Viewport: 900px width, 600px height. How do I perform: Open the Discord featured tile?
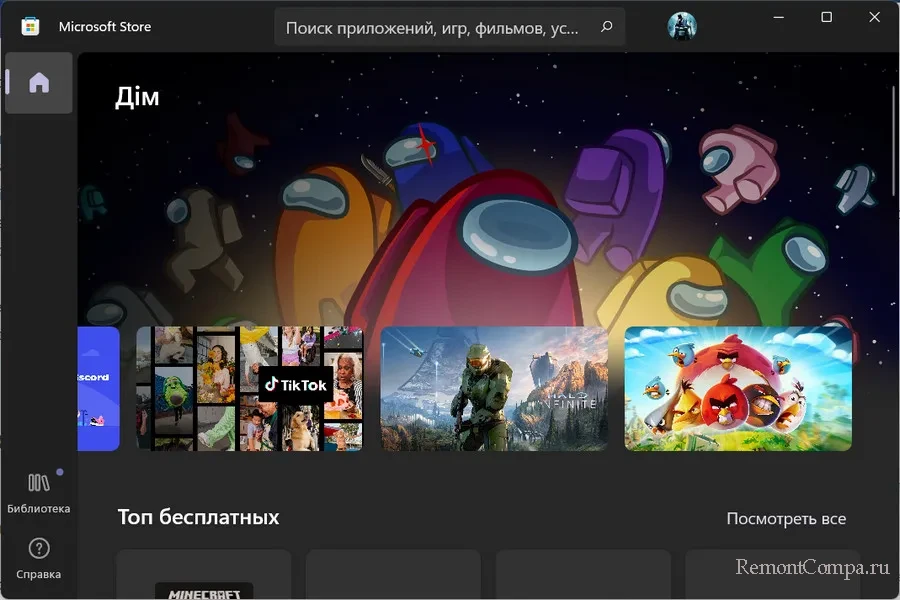click(98, 388)
